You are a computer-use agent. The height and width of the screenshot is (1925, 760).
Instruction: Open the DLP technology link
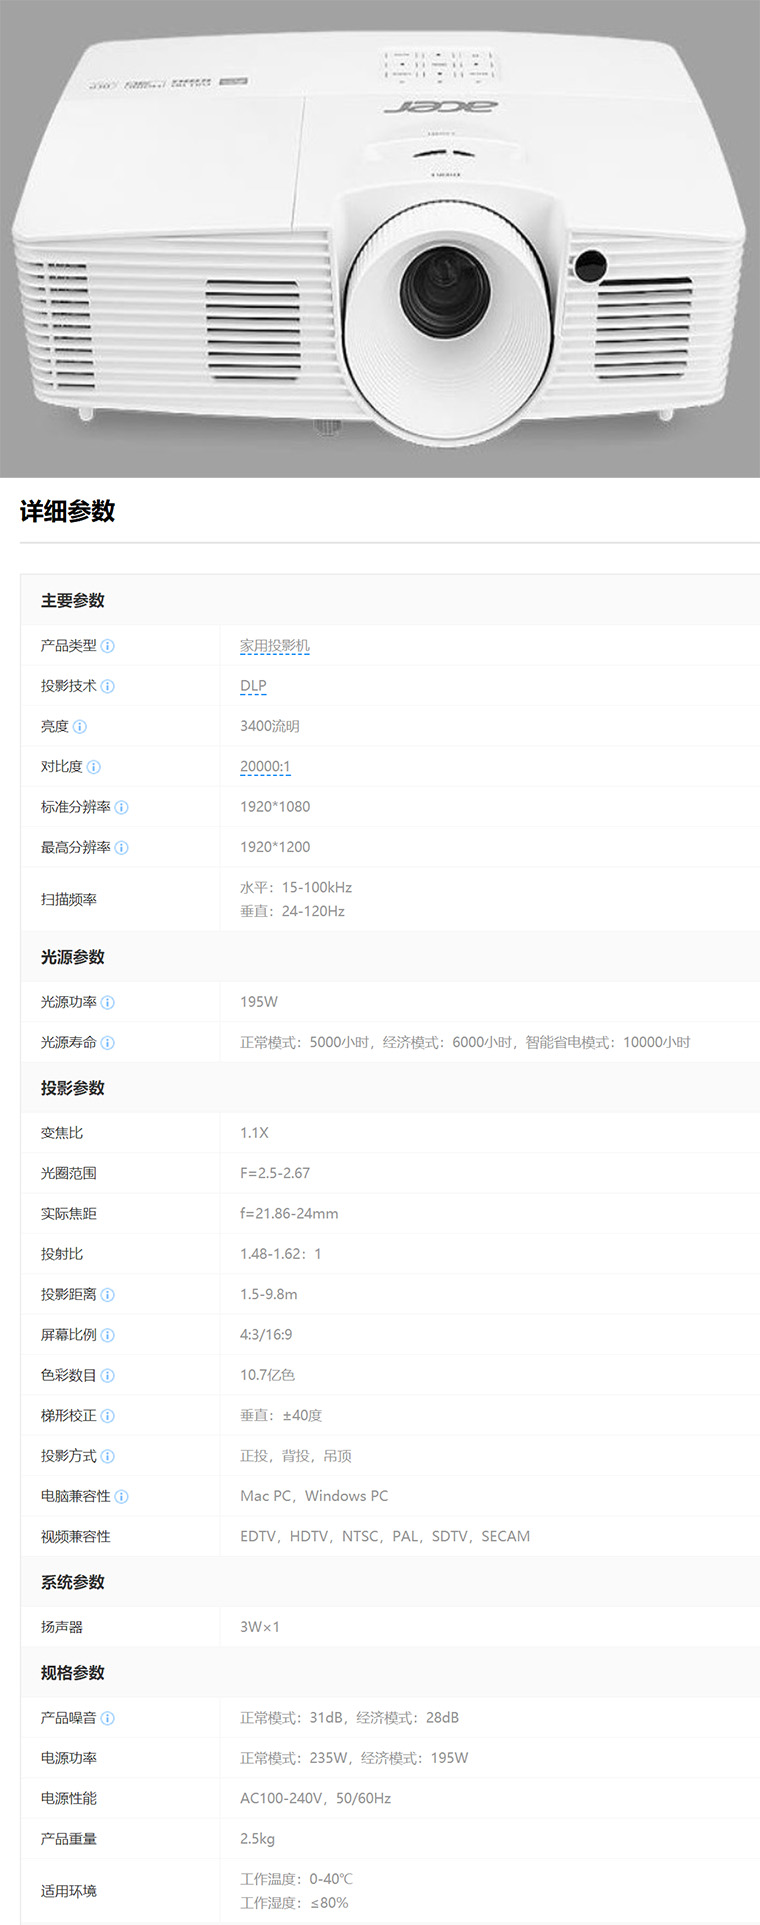pyautogui.click(x=253, y=686)
